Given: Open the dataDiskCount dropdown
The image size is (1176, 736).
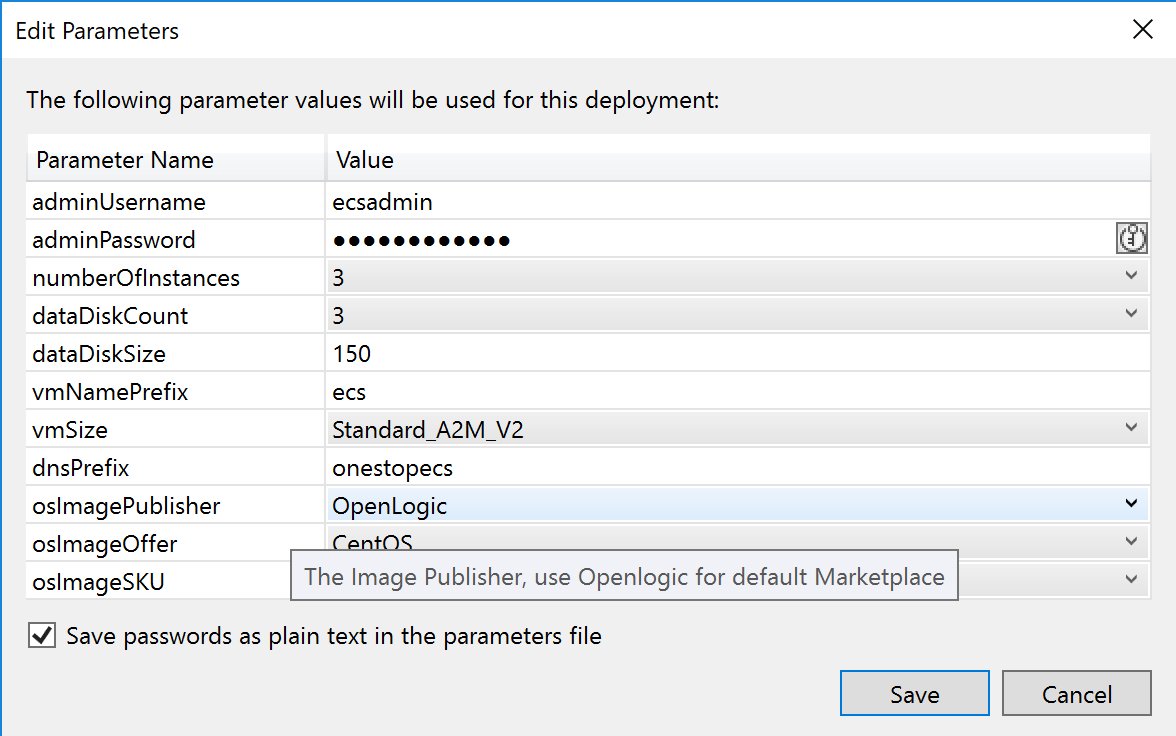Looking at the screenshot, I should click(x=1131, y=313).
